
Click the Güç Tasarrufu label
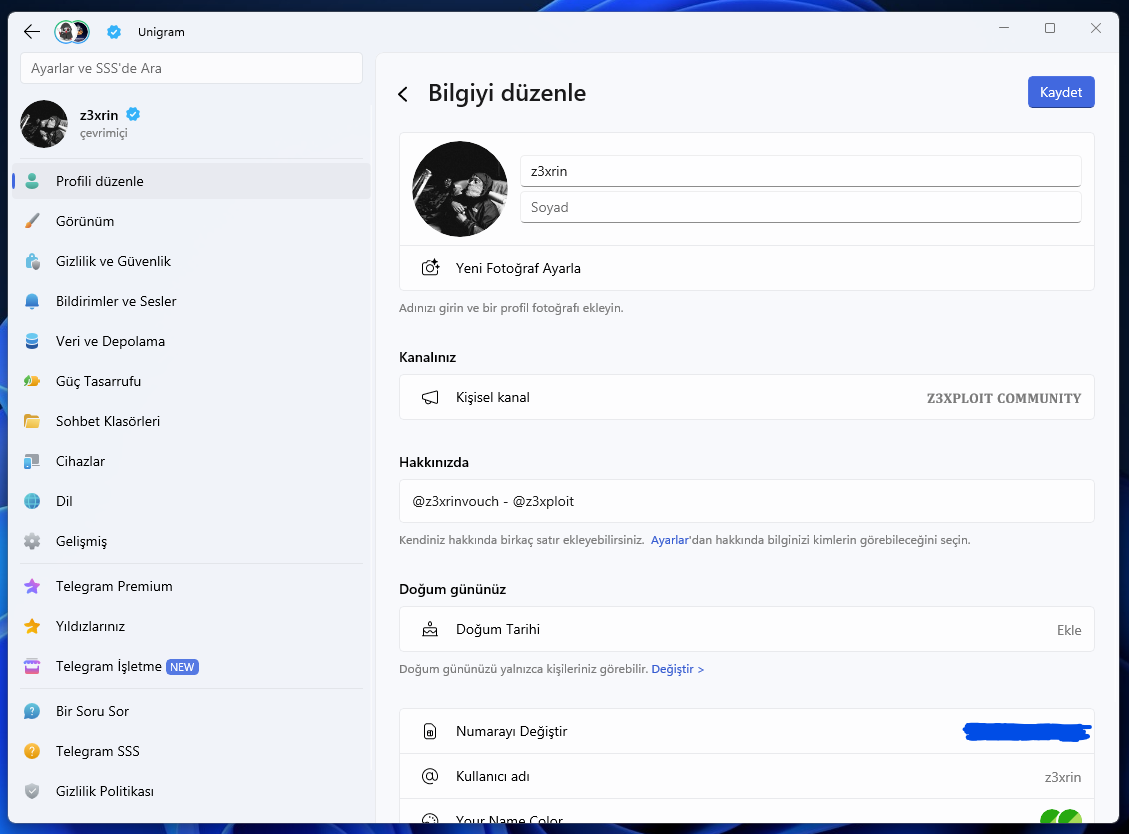coord(99,381)
